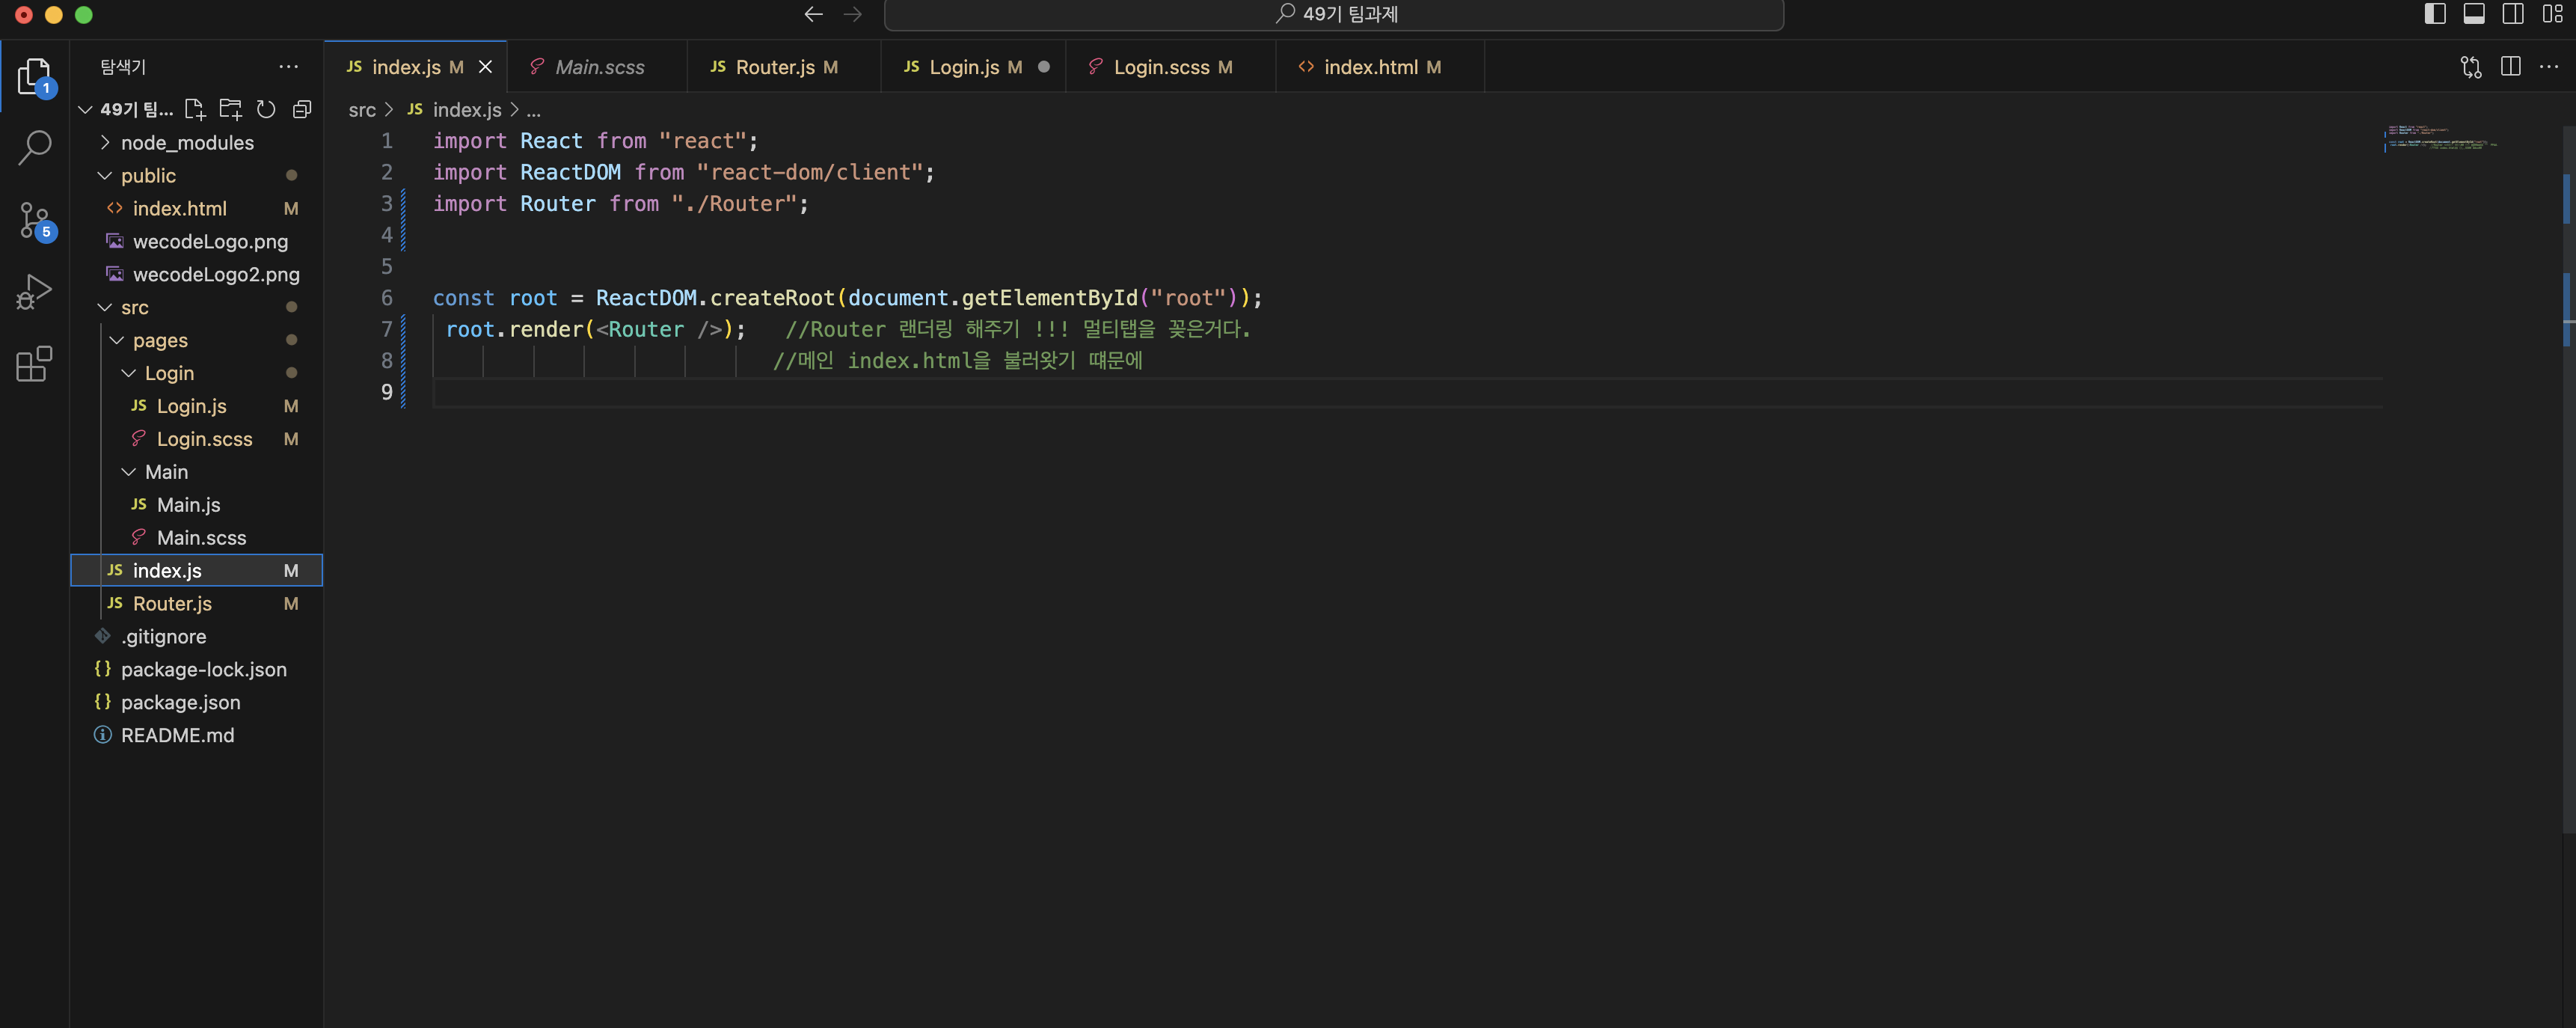Open the compare changes icon in editor toolbar
Viewport: 2576px width, 1028px height.
[x=2471, y=67]
